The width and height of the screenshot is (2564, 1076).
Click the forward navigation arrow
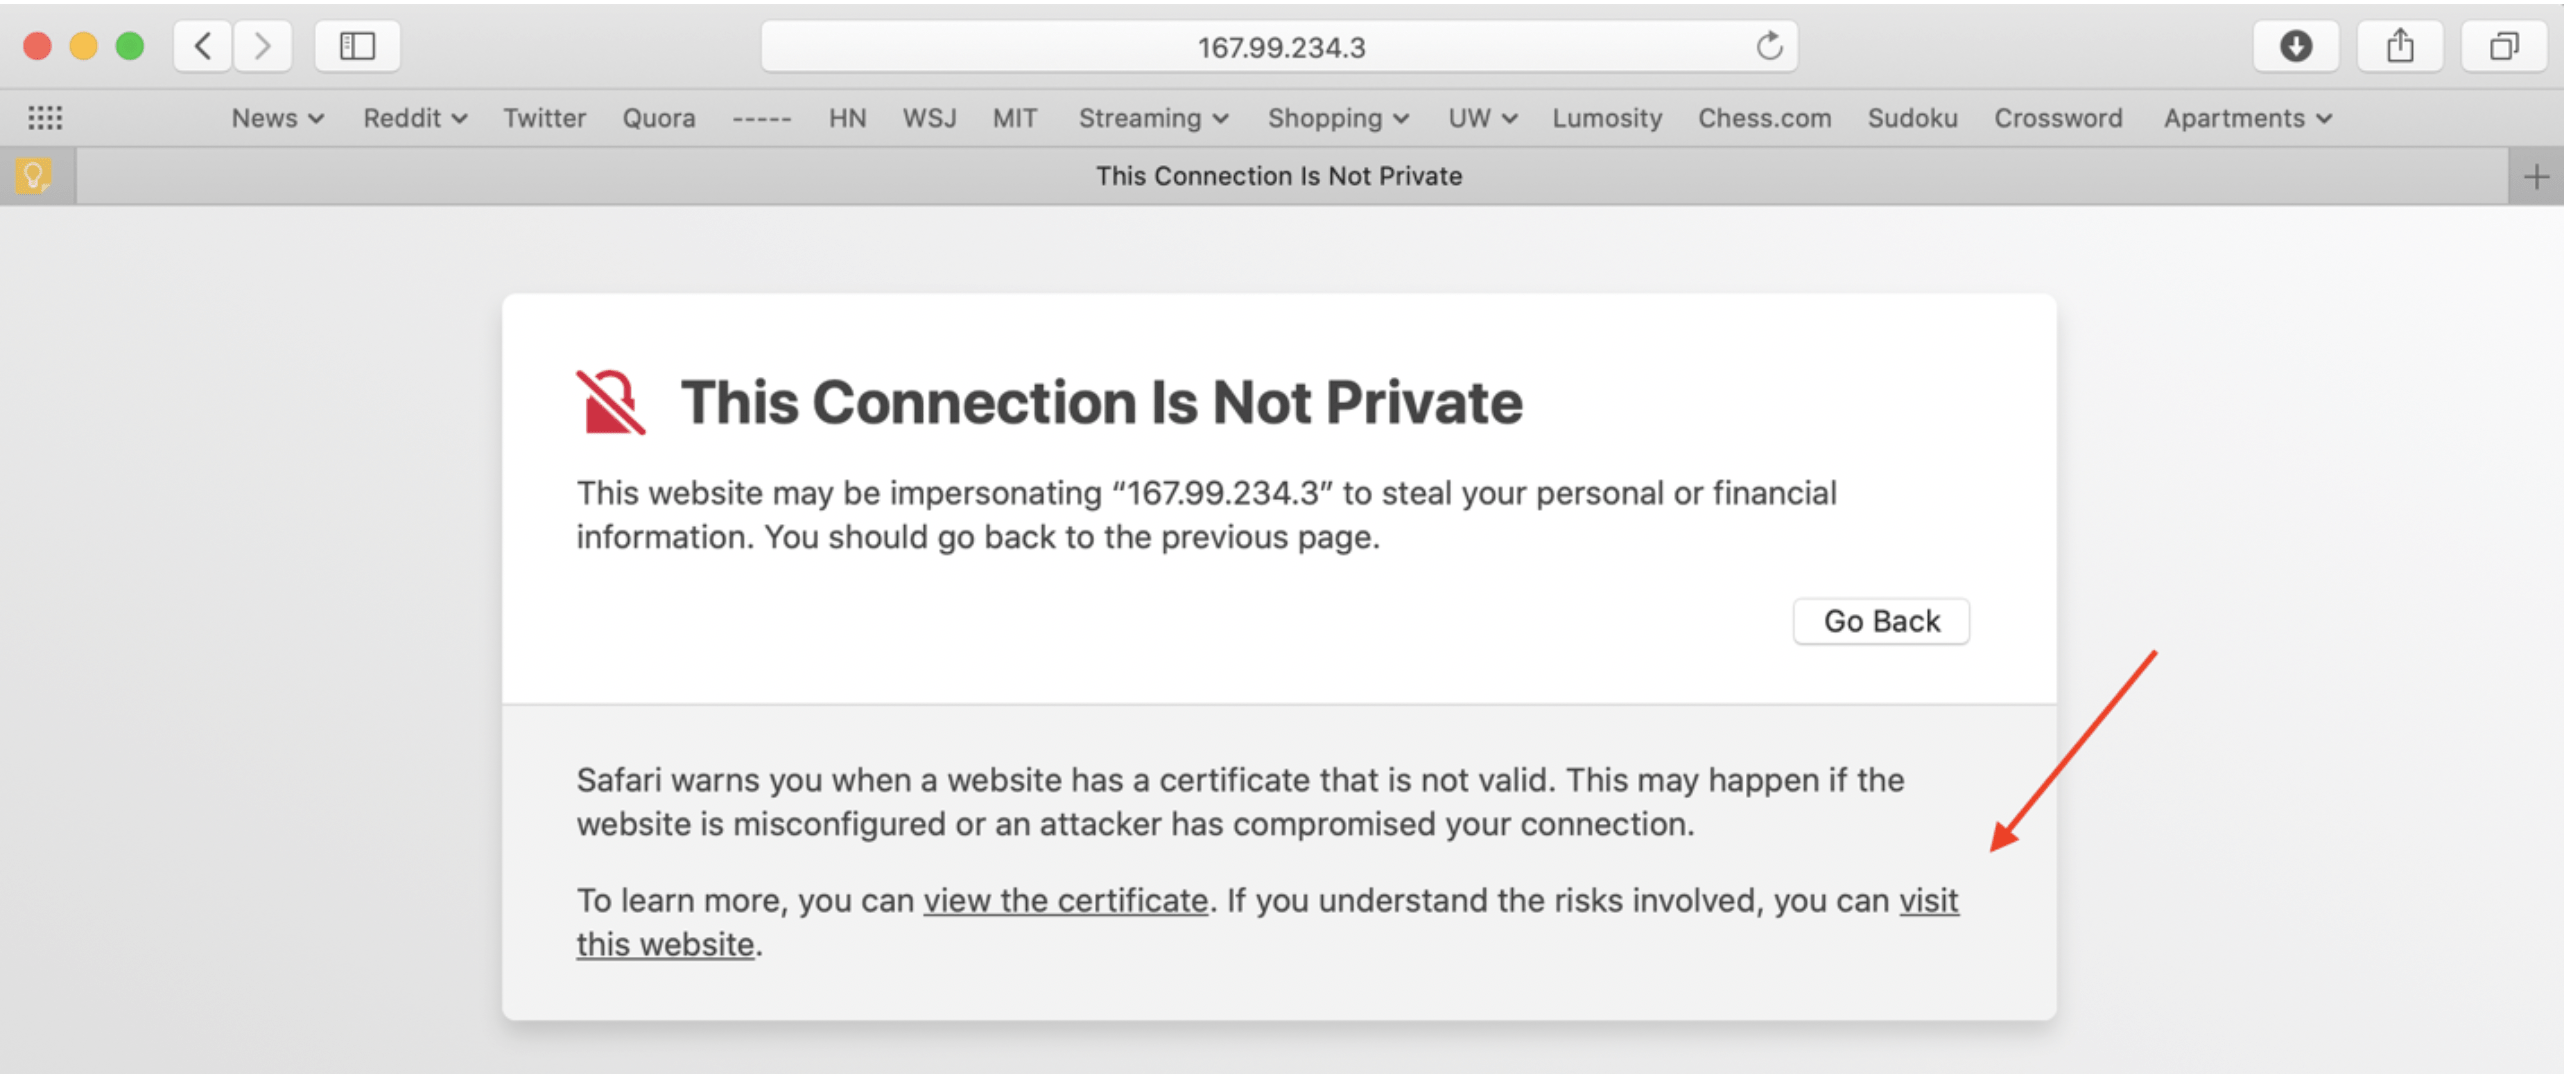pos(262,46)
